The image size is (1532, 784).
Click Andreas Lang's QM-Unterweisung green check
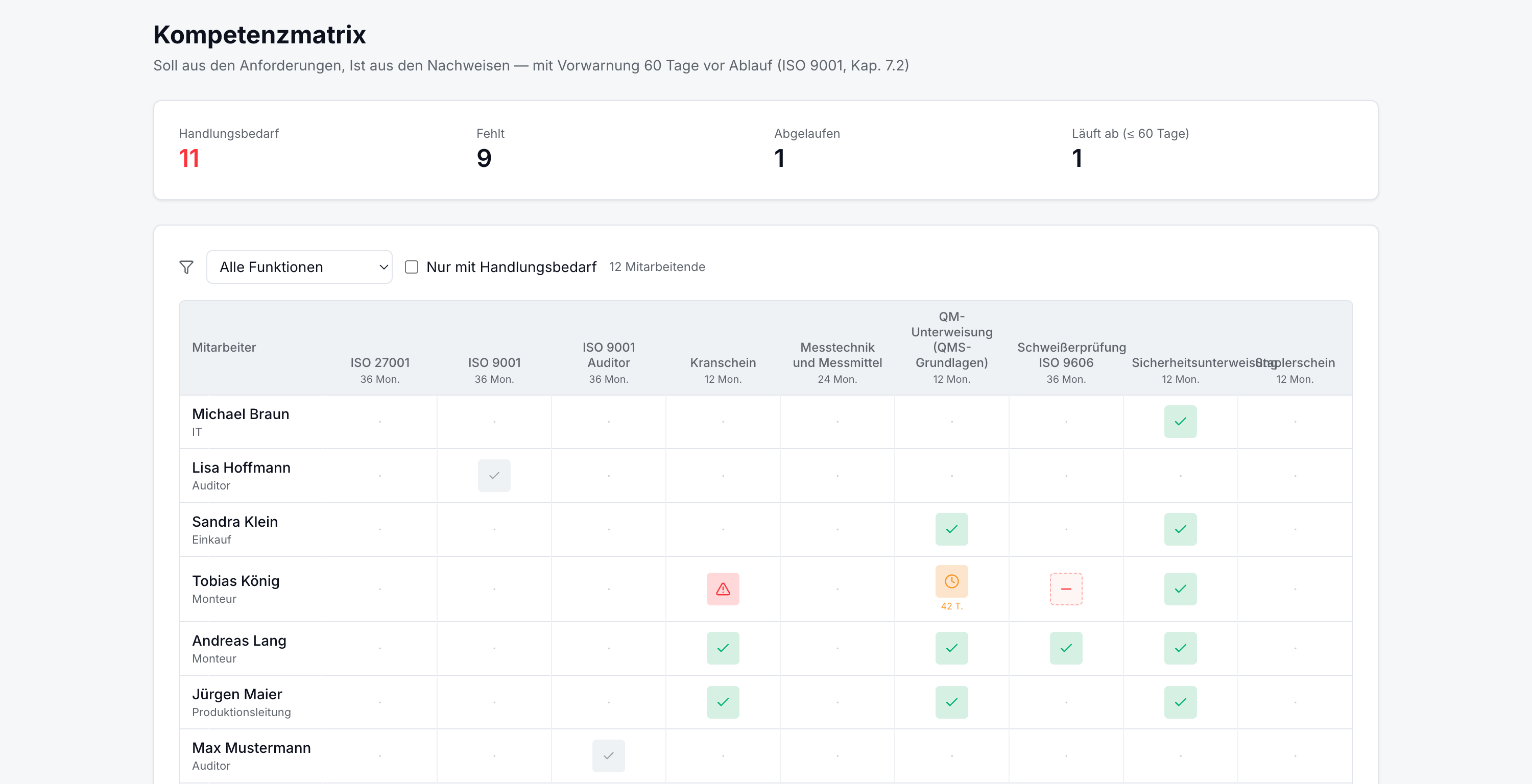click(x=952, y=648)
